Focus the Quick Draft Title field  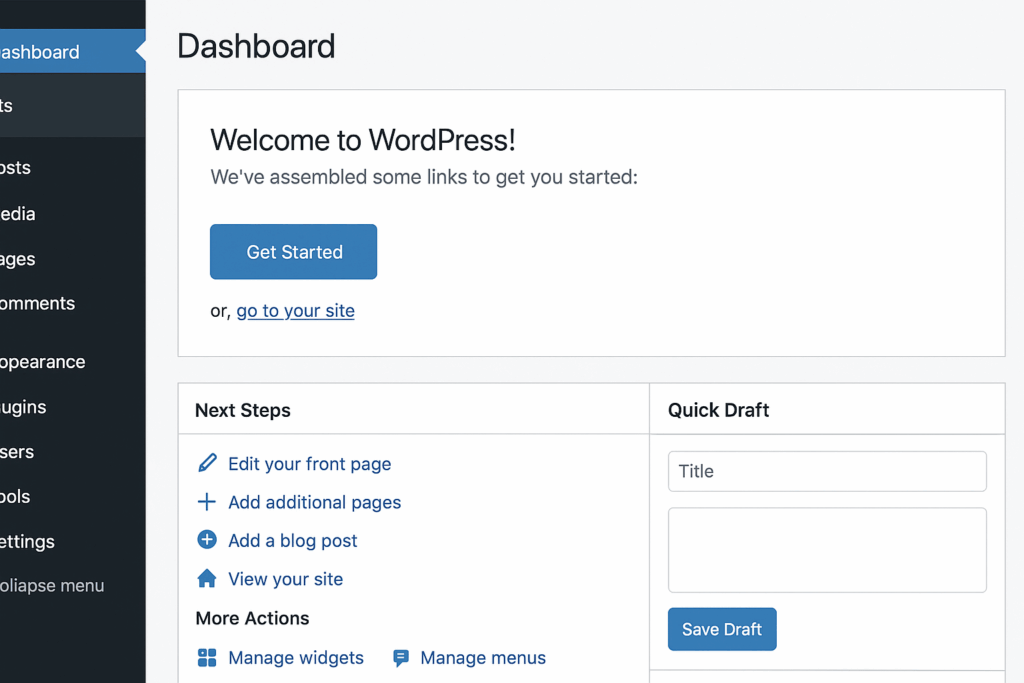(x=827, y=471)
